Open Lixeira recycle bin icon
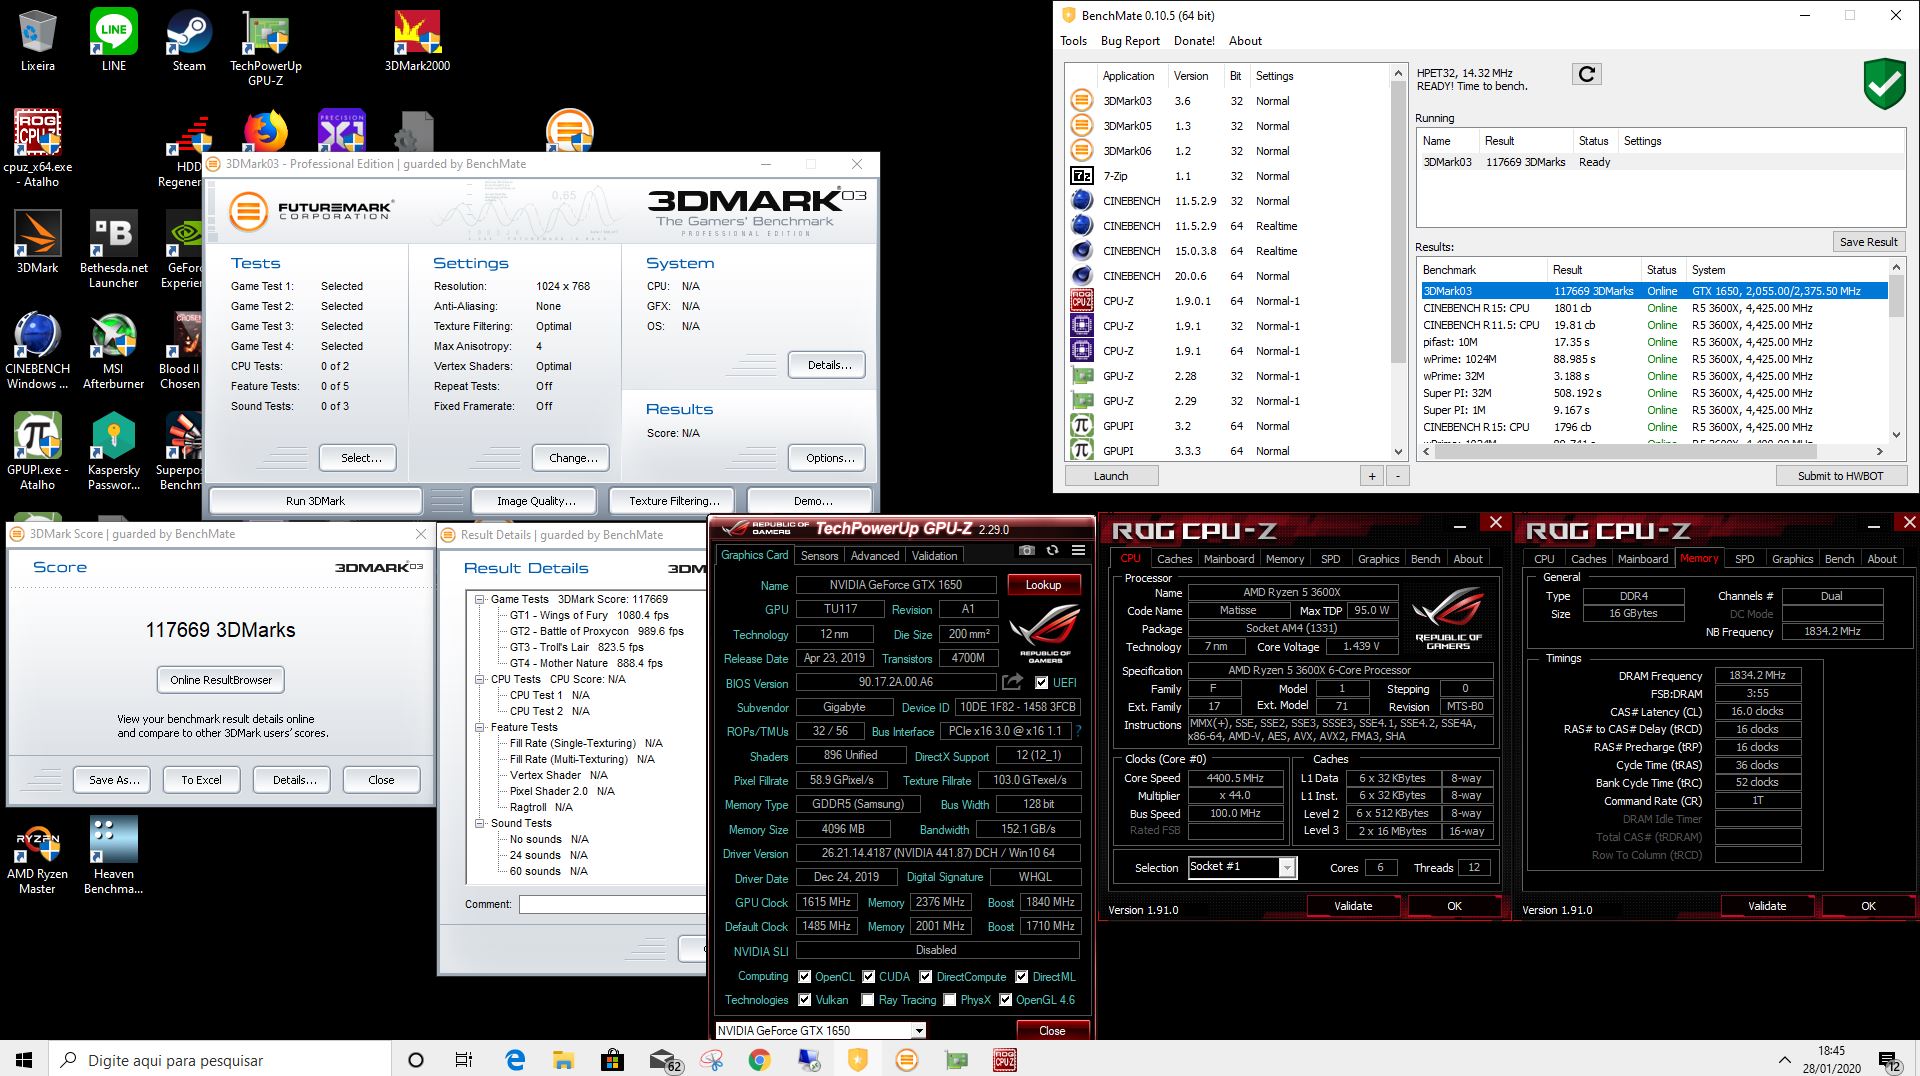 (37, 41)
